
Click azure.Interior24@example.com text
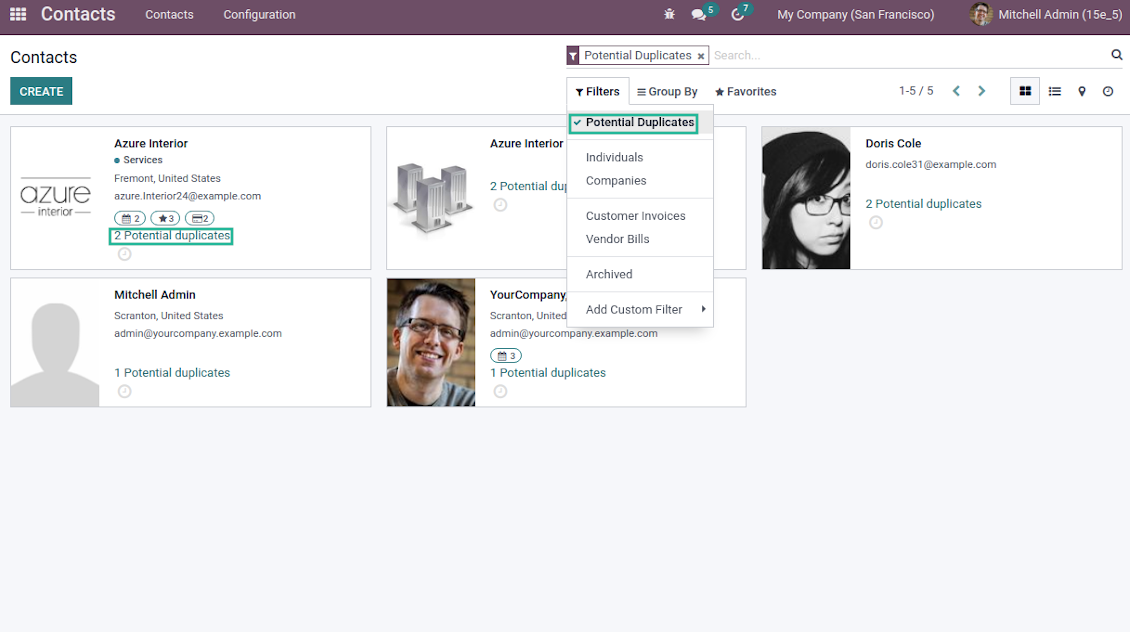[187, 196]
